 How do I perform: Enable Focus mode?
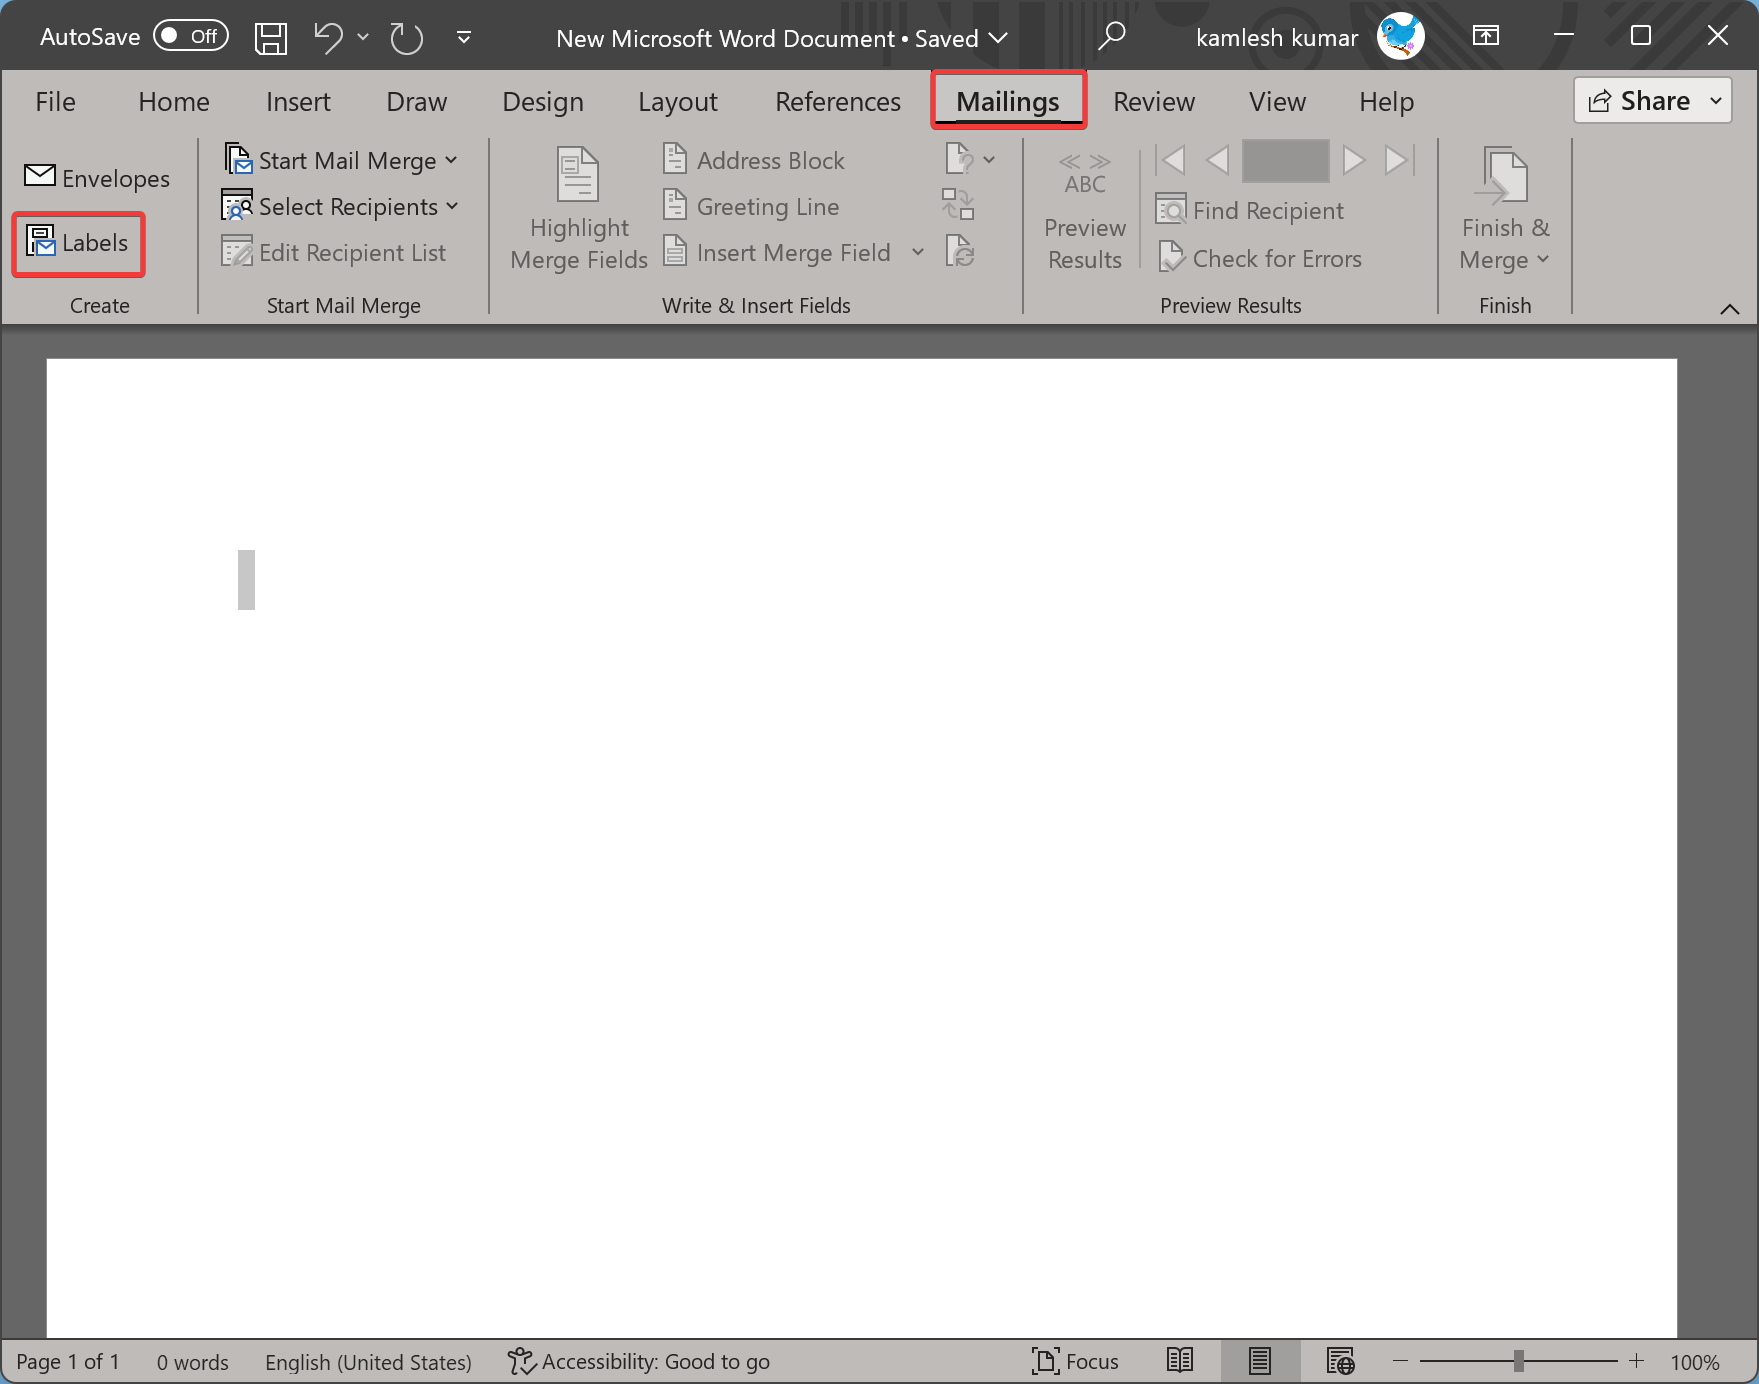1075,1361
